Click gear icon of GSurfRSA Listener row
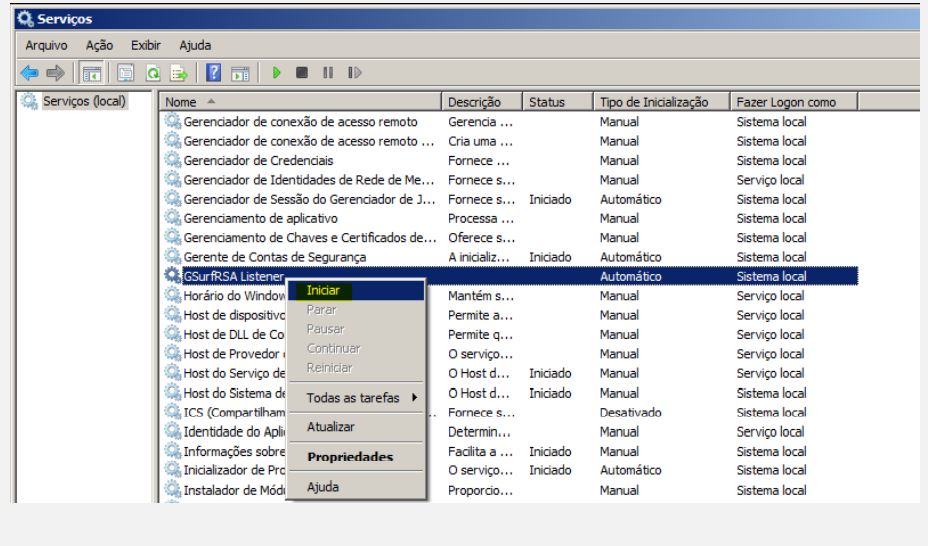Screen dimensions: 928x546 [x=172, y=276]
